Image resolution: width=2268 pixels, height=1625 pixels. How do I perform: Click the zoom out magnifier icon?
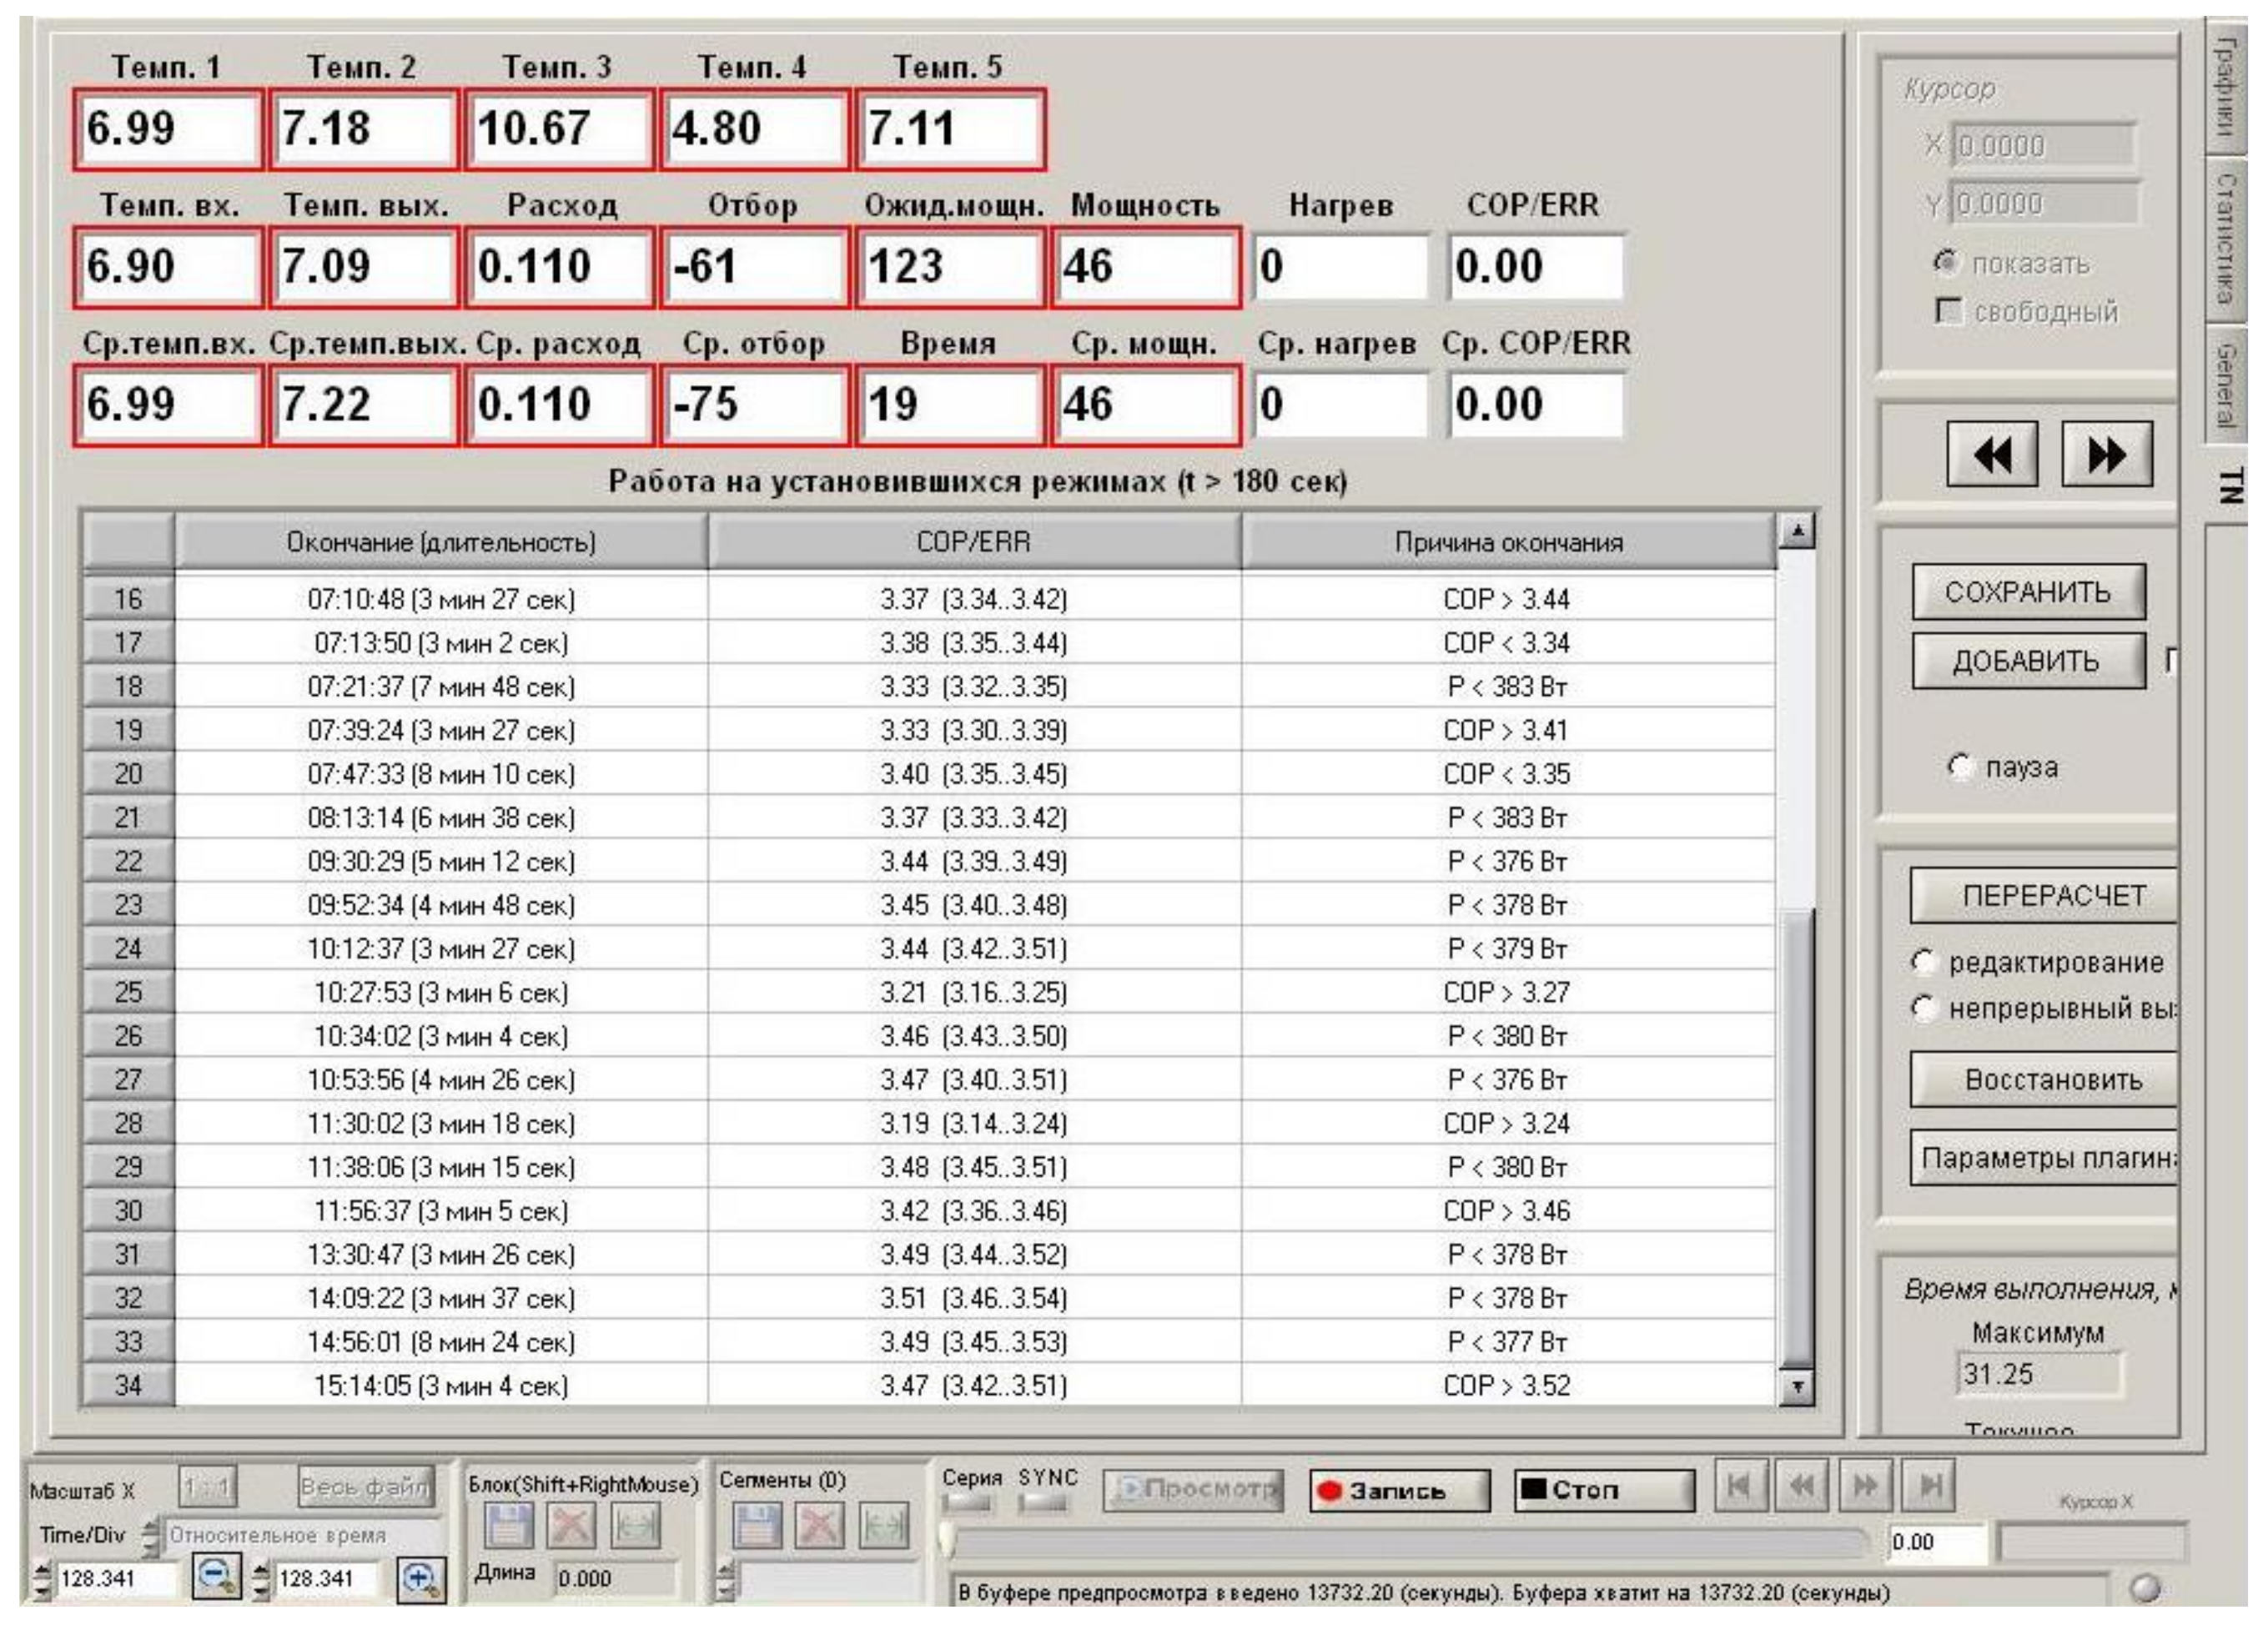pos(216,1577)
